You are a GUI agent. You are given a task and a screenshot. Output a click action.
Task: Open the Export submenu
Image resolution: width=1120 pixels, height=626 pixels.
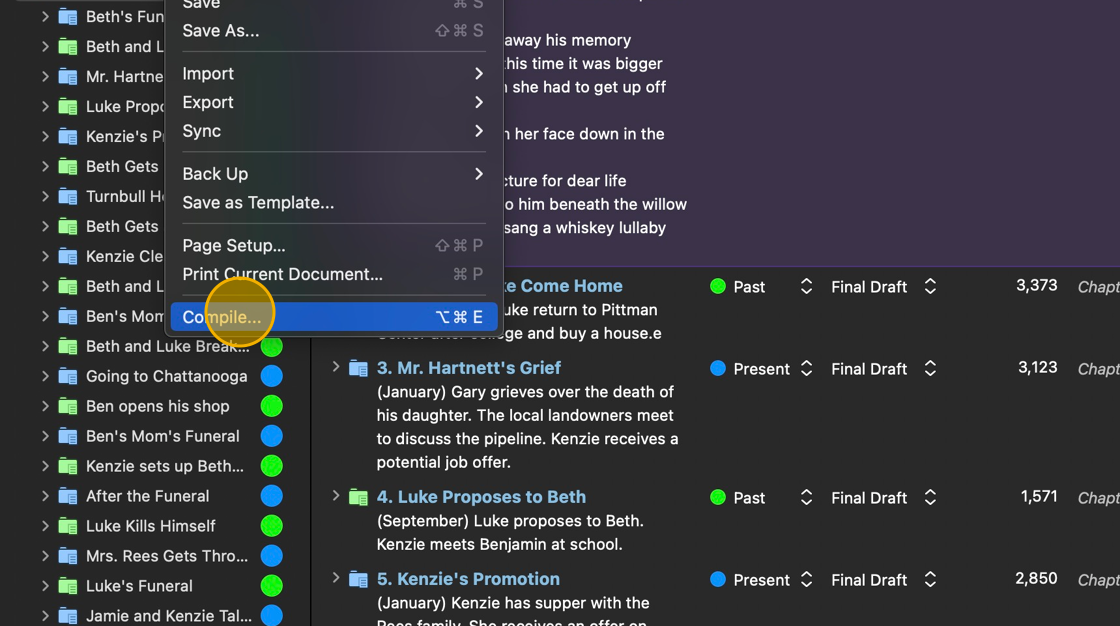click(208, 102)
